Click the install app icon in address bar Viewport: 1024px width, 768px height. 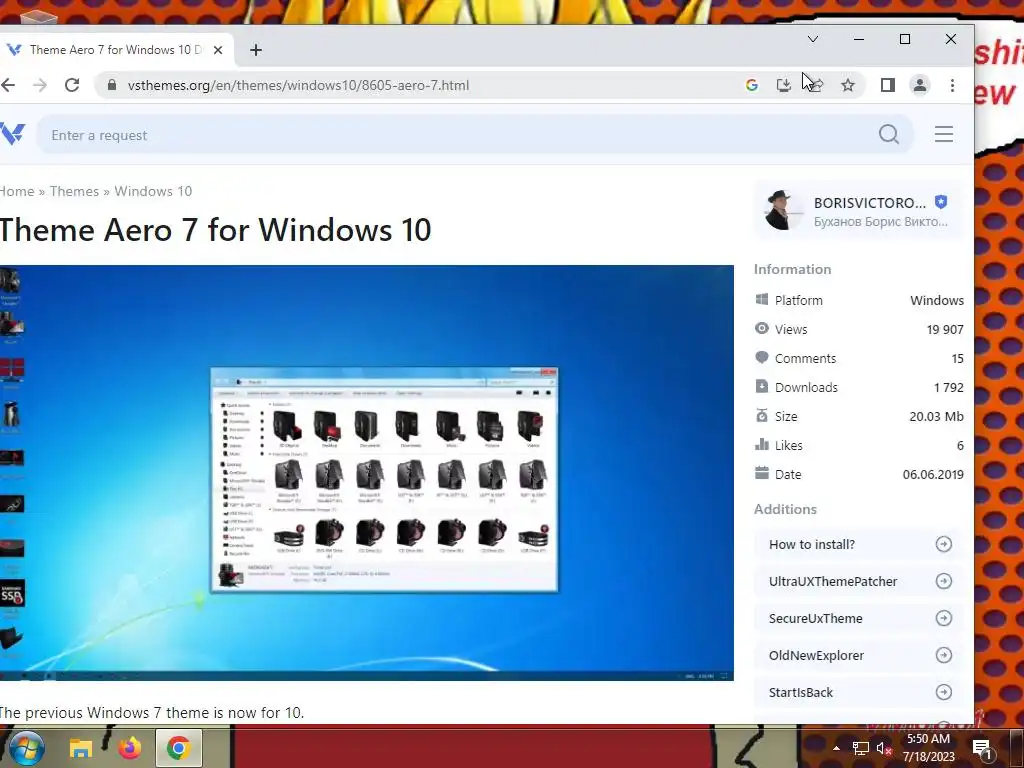coord(784,85)
